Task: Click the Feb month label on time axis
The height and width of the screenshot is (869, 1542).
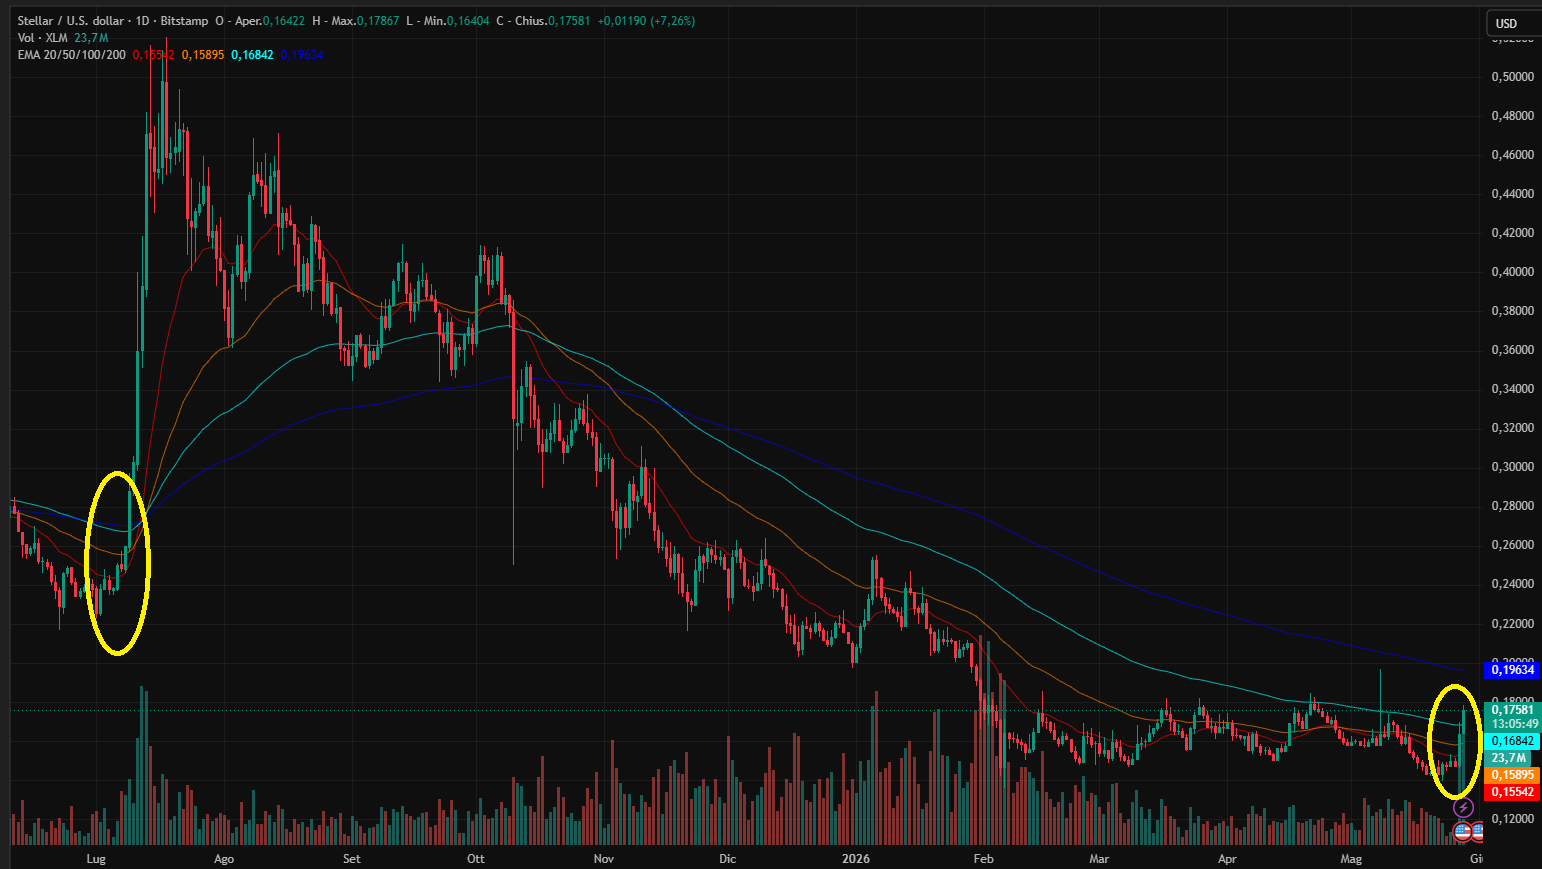Action: [x=984, y=859]
